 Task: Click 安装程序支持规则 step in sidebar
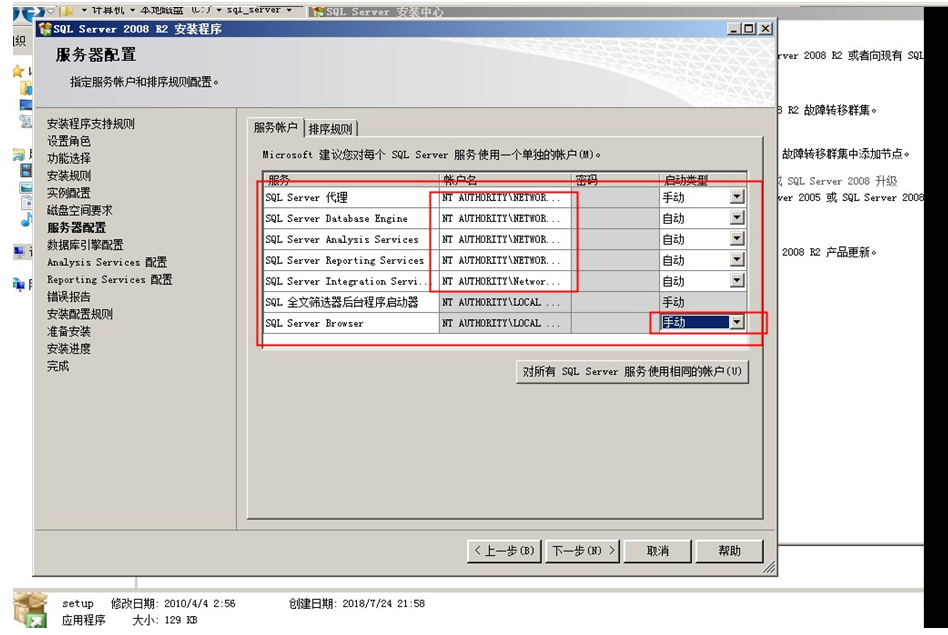tap(91, 123)
